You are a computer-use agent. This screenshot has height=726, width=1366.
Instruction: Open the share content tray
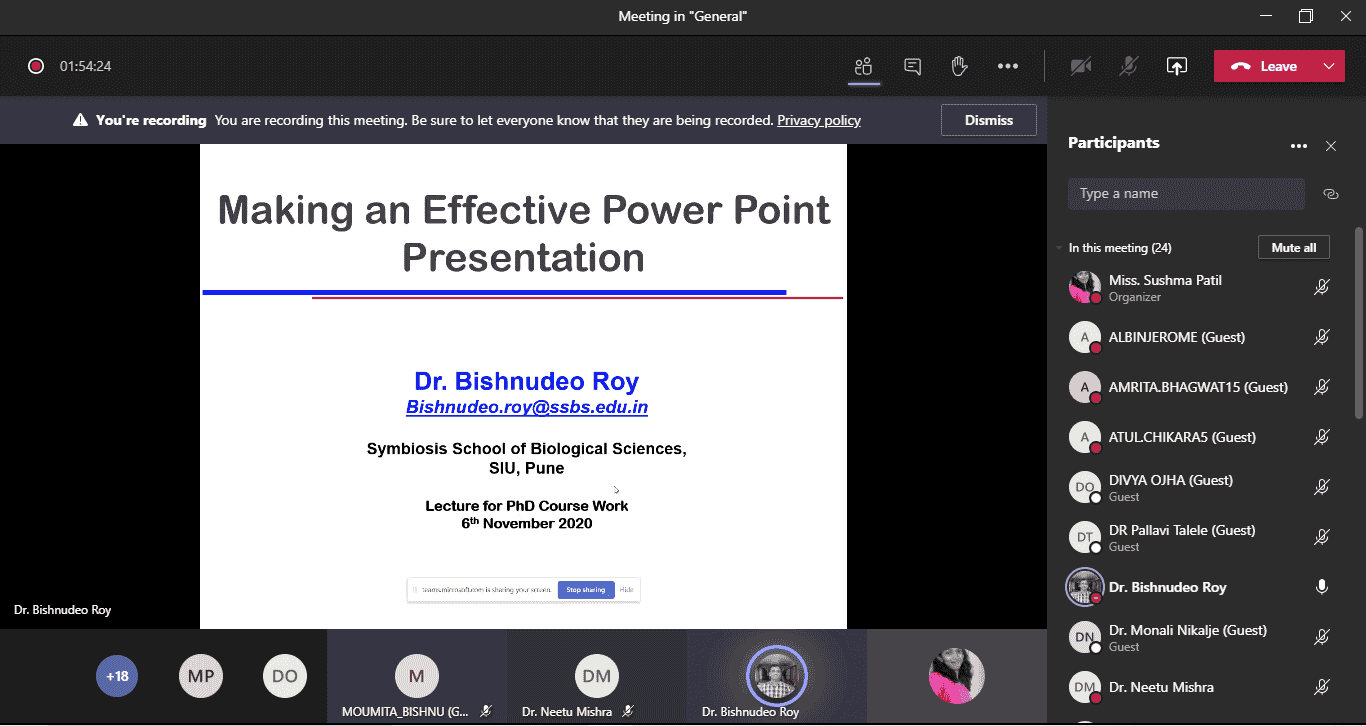tap(1177, 66)
